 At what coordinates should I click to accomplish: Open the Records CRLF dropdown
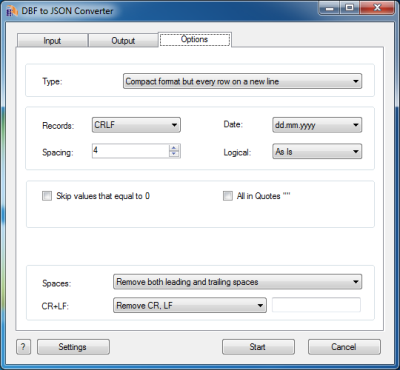pos(136,125)
